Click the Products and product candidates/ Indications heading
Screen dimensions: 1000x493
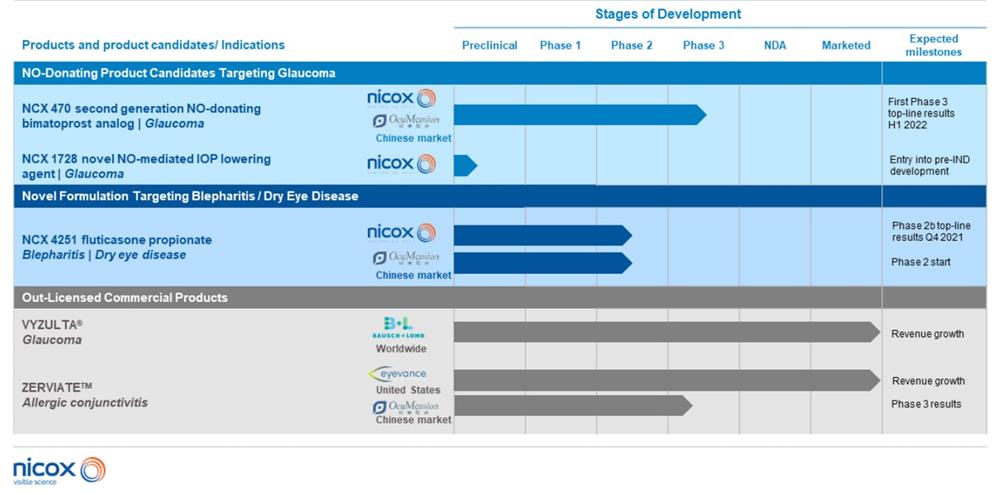(x=153, y=45)
